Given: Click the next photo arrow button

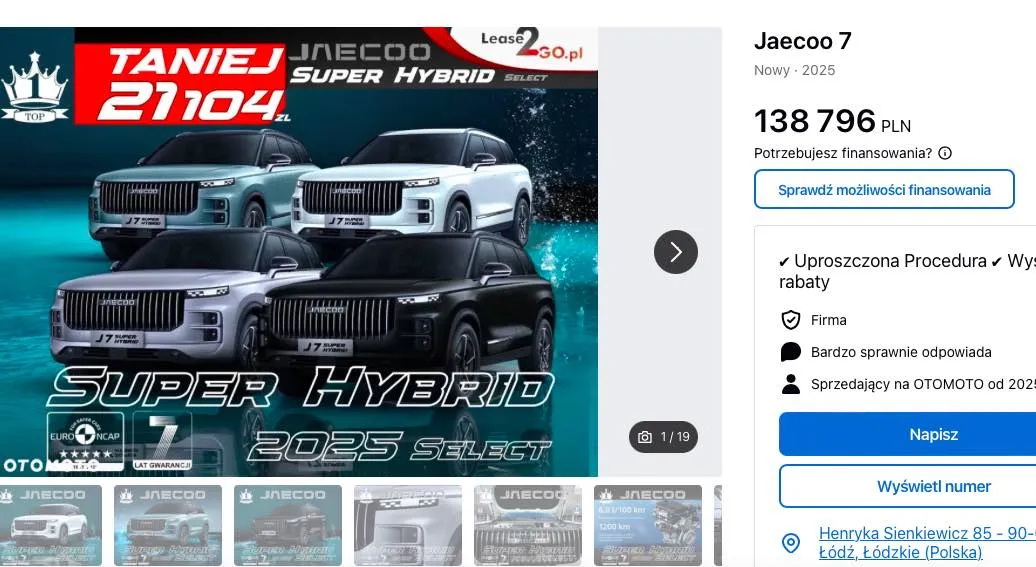Looking at the screenshot, I should click(675, 252).
